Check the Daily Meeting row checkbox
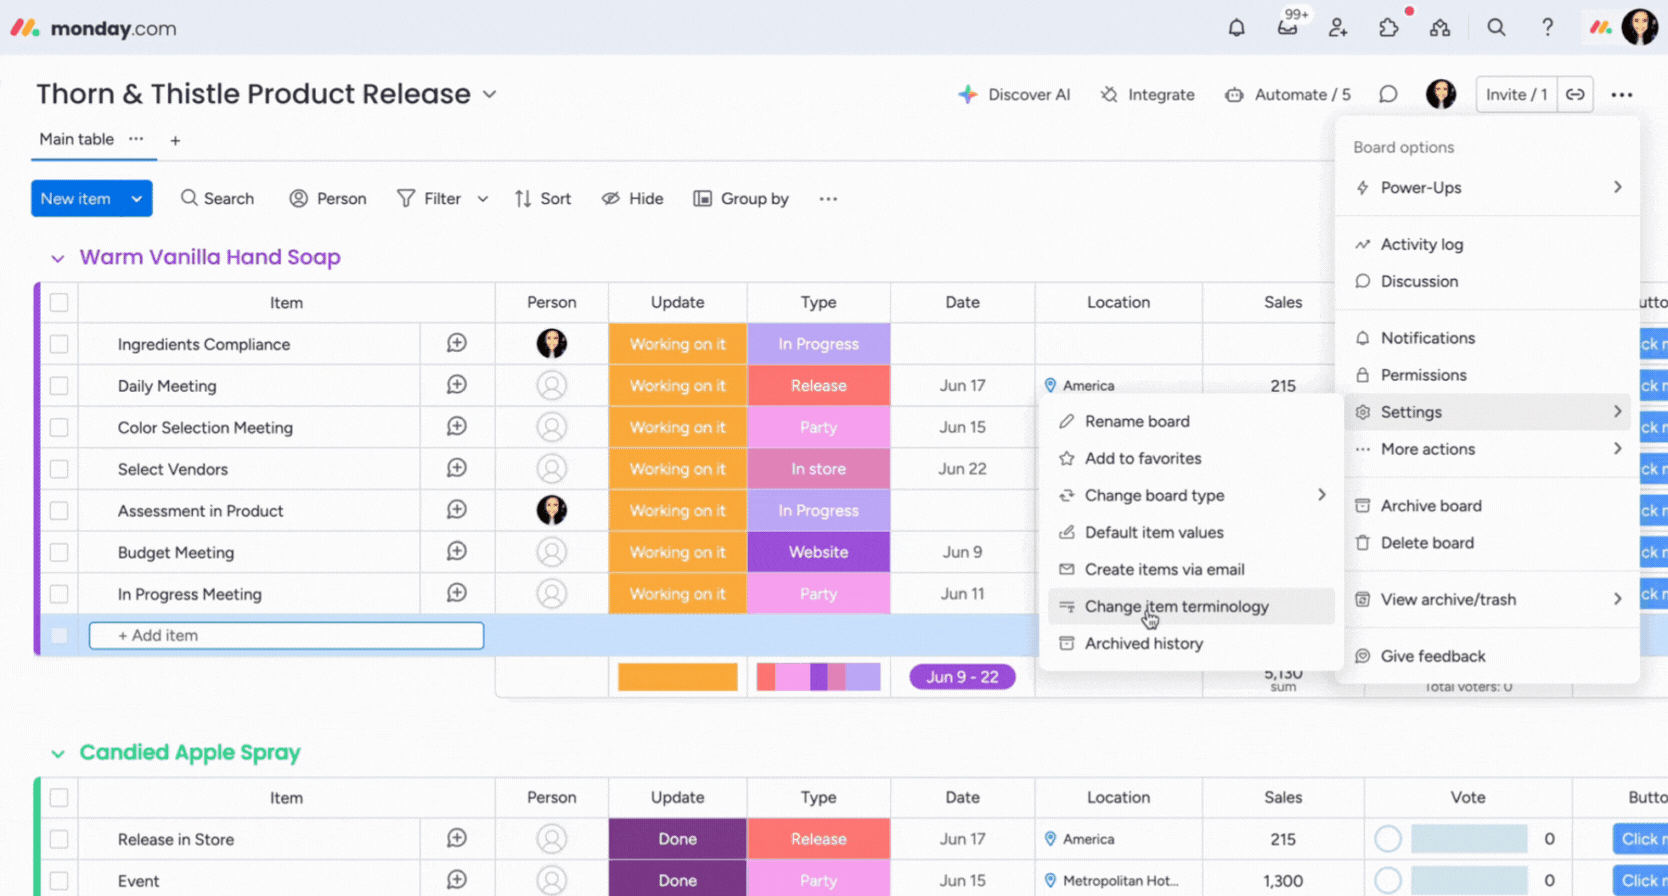1668x896 pixels. click(59, 385)
